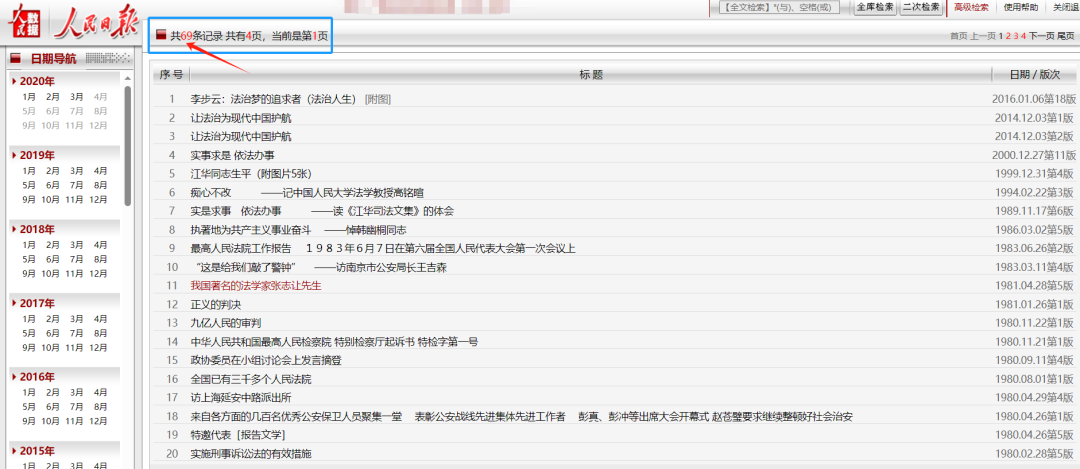
Task: Select 9月 under 2016年
Action: [29, 421]
